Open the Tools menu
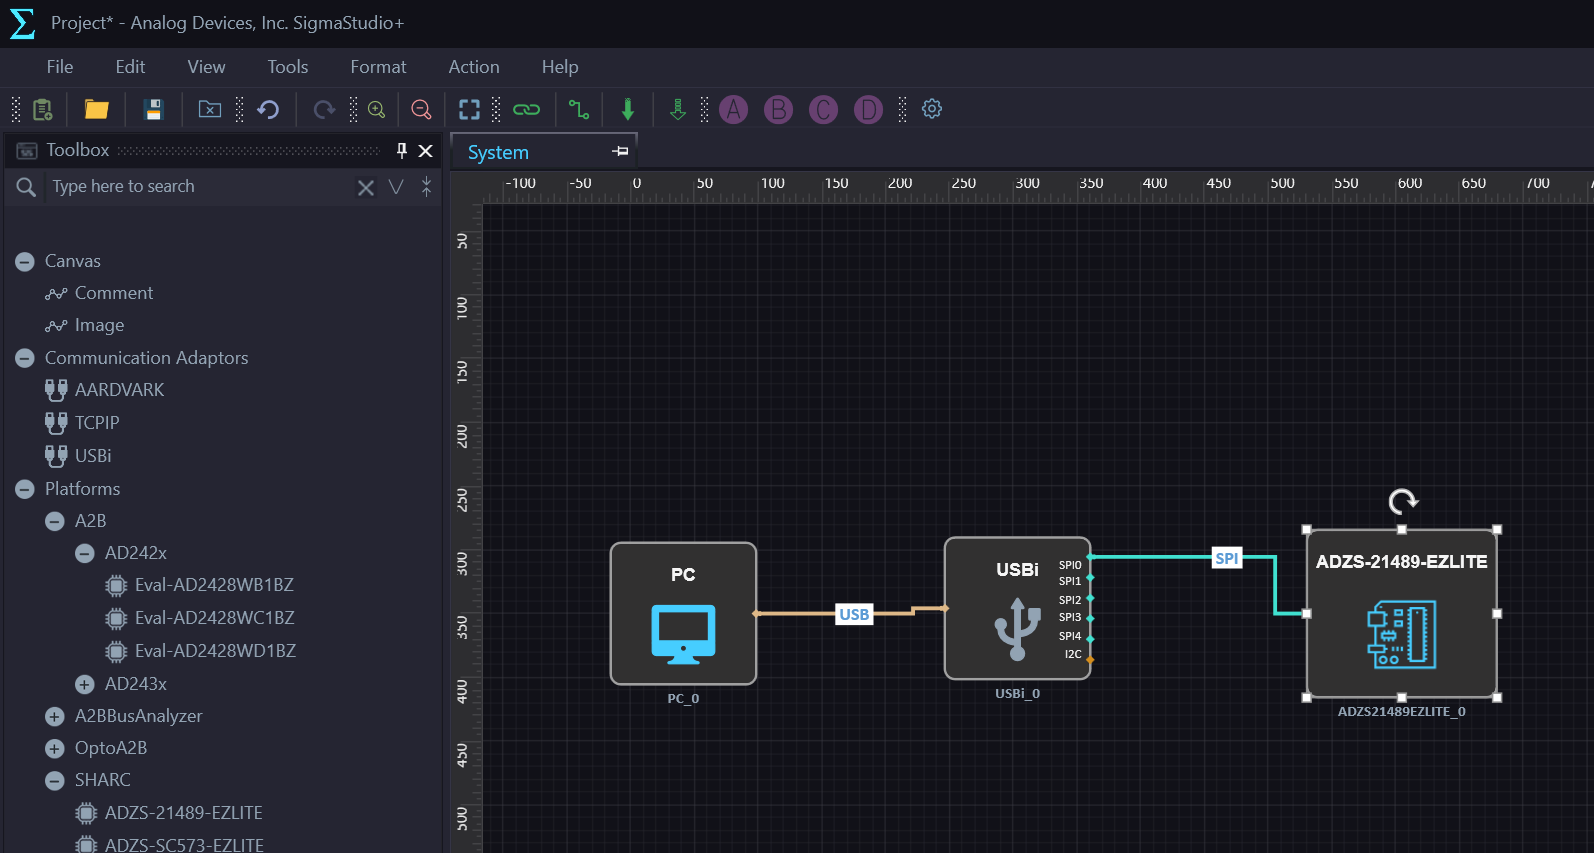Viewport: 1594px width, 853px height. [x=287, y=67]
